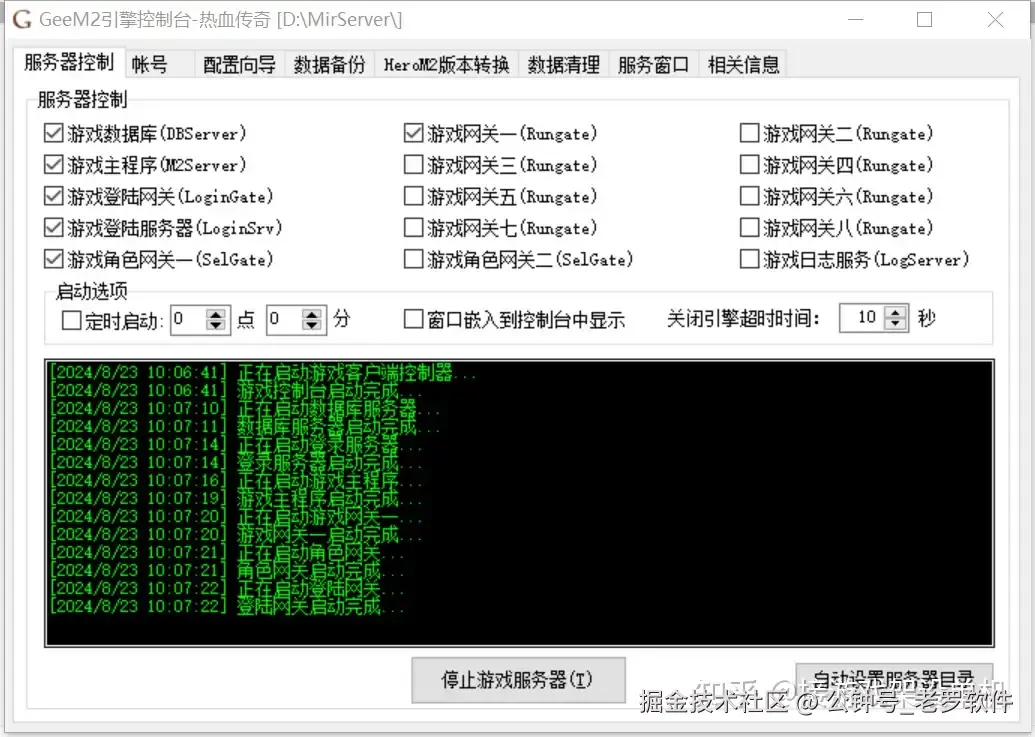
Task: Go to the 数据清理 tab
Action: [563, 64]
